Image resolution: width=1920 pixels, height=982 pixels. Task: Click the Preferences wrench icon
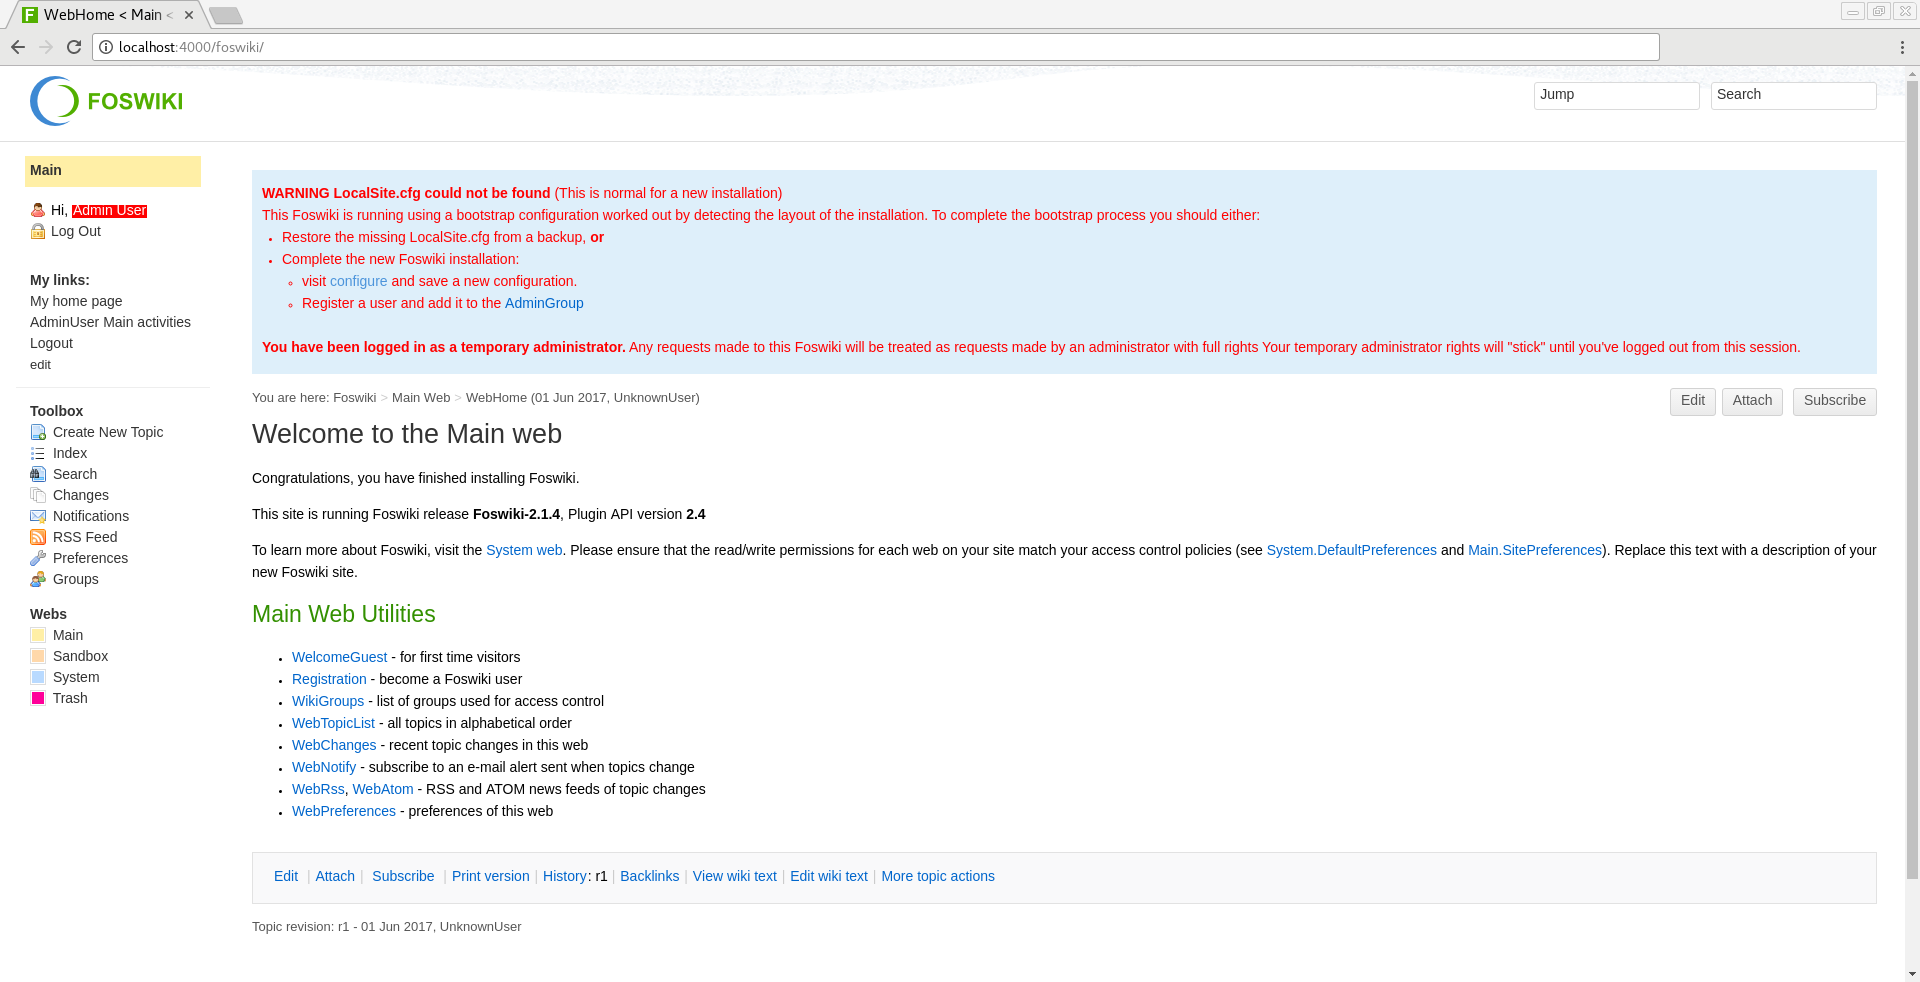[38, 558]
